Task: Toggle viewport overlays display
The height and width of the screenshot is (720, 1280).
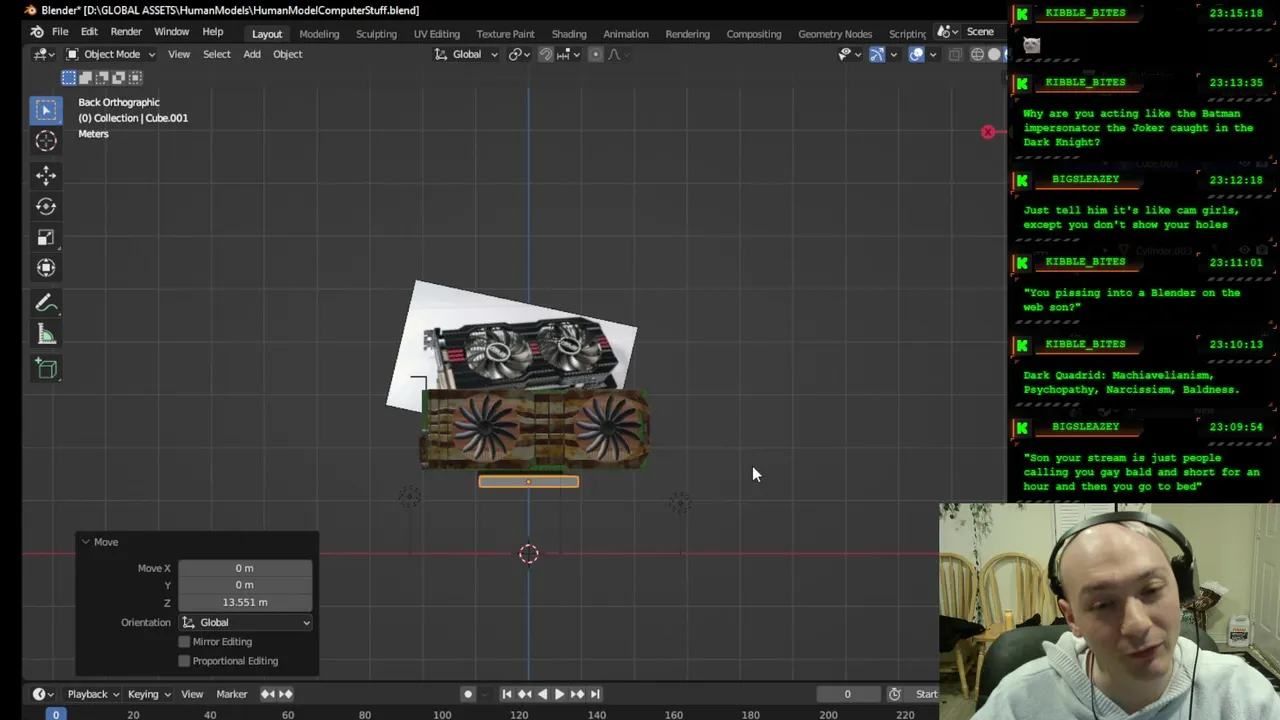Action: click(x=916, y=54)
